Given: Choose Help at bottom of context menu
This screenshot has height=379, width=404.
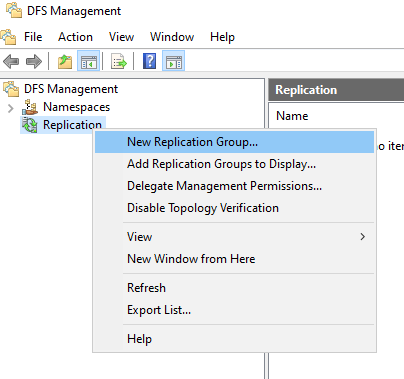Looking at the screenshot, I should [x=234, y=339].
